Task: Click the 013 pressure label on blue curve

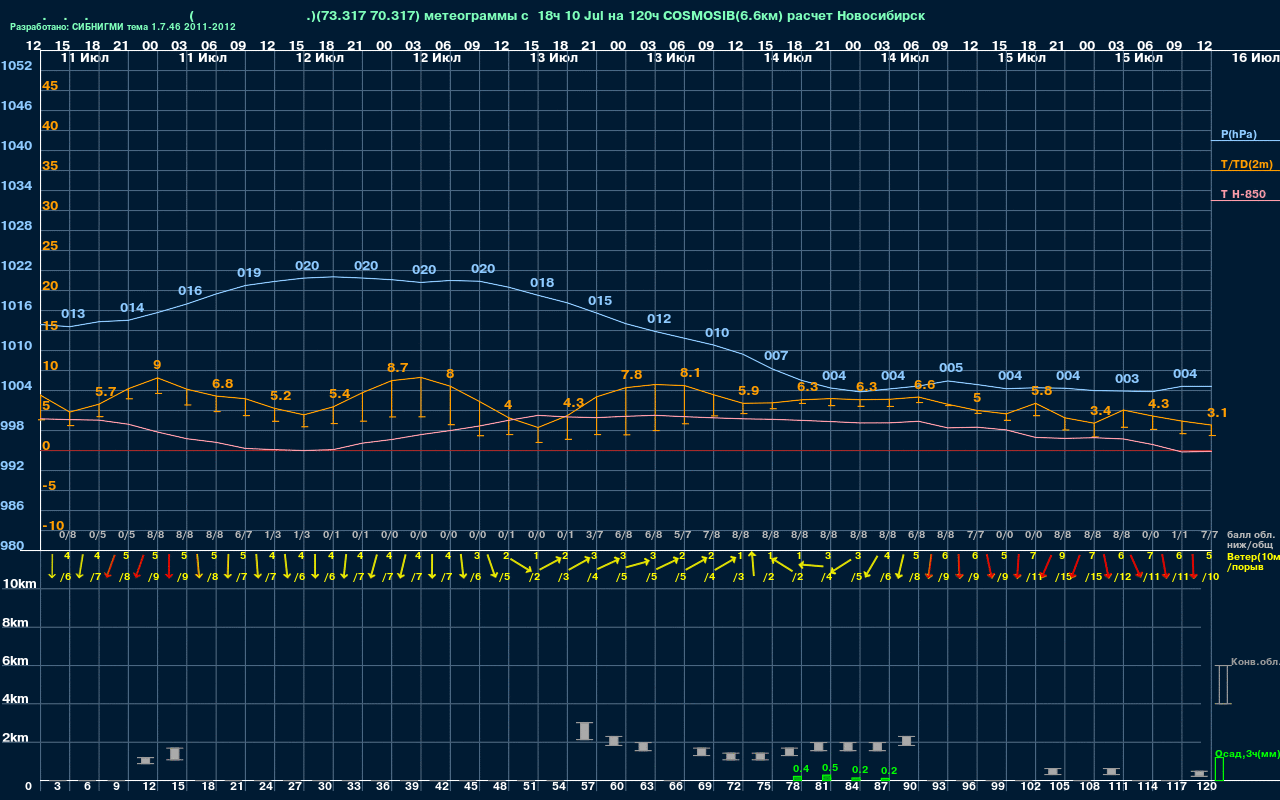Action: [73, 314]
